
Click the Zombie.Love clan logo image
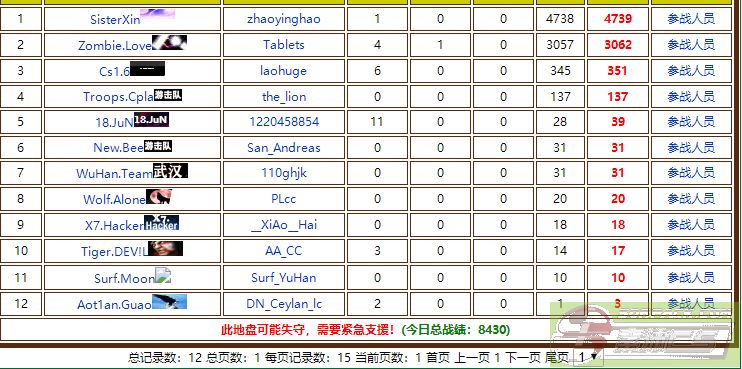point(169,43)
